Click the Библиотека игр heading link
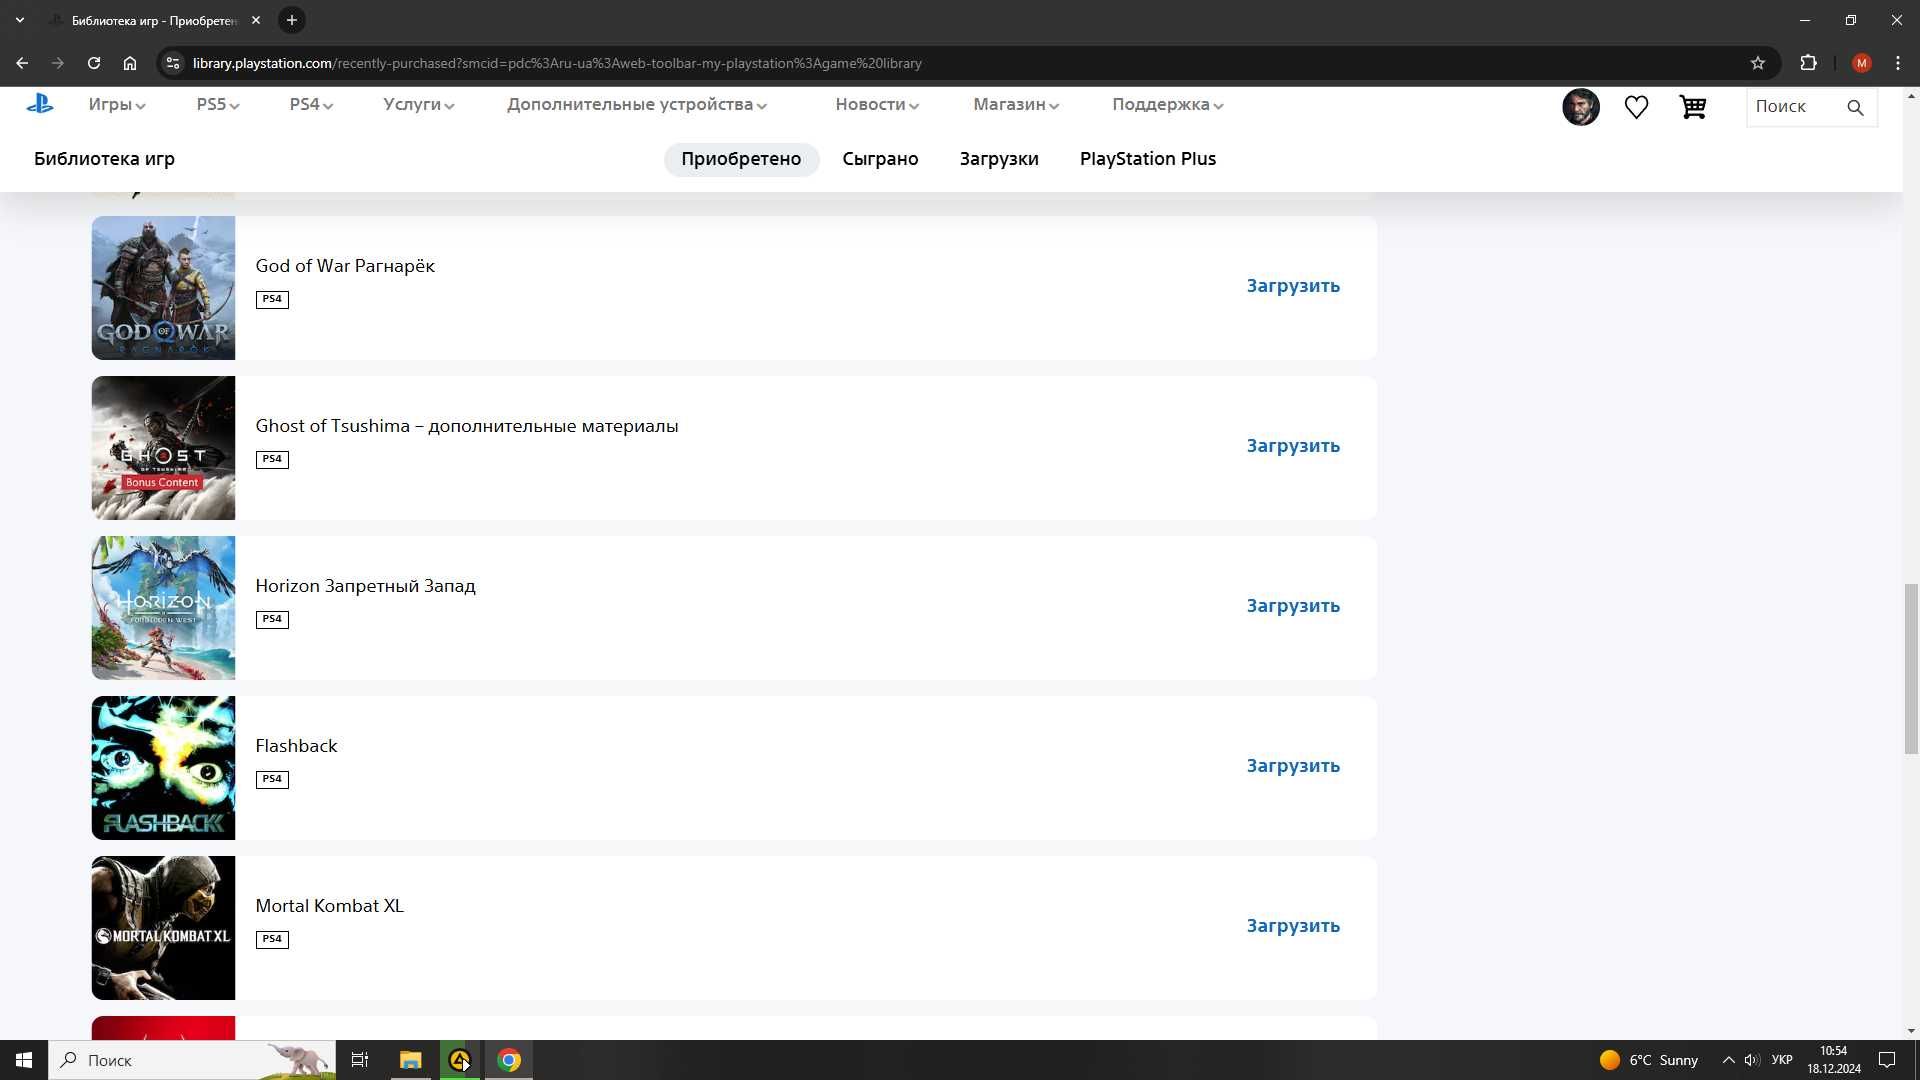1920x1080 pixels. pyautogui.click(x=104, y=159)
